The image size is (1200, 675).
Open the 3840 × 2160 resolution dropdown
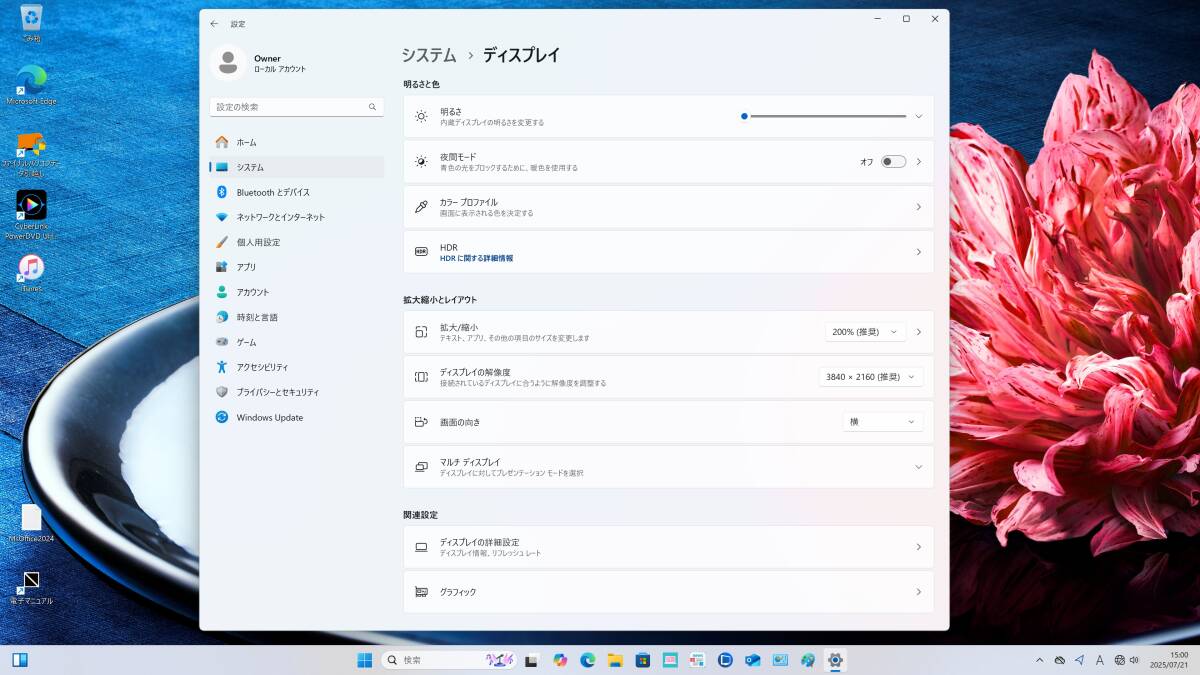click(870, 377)
